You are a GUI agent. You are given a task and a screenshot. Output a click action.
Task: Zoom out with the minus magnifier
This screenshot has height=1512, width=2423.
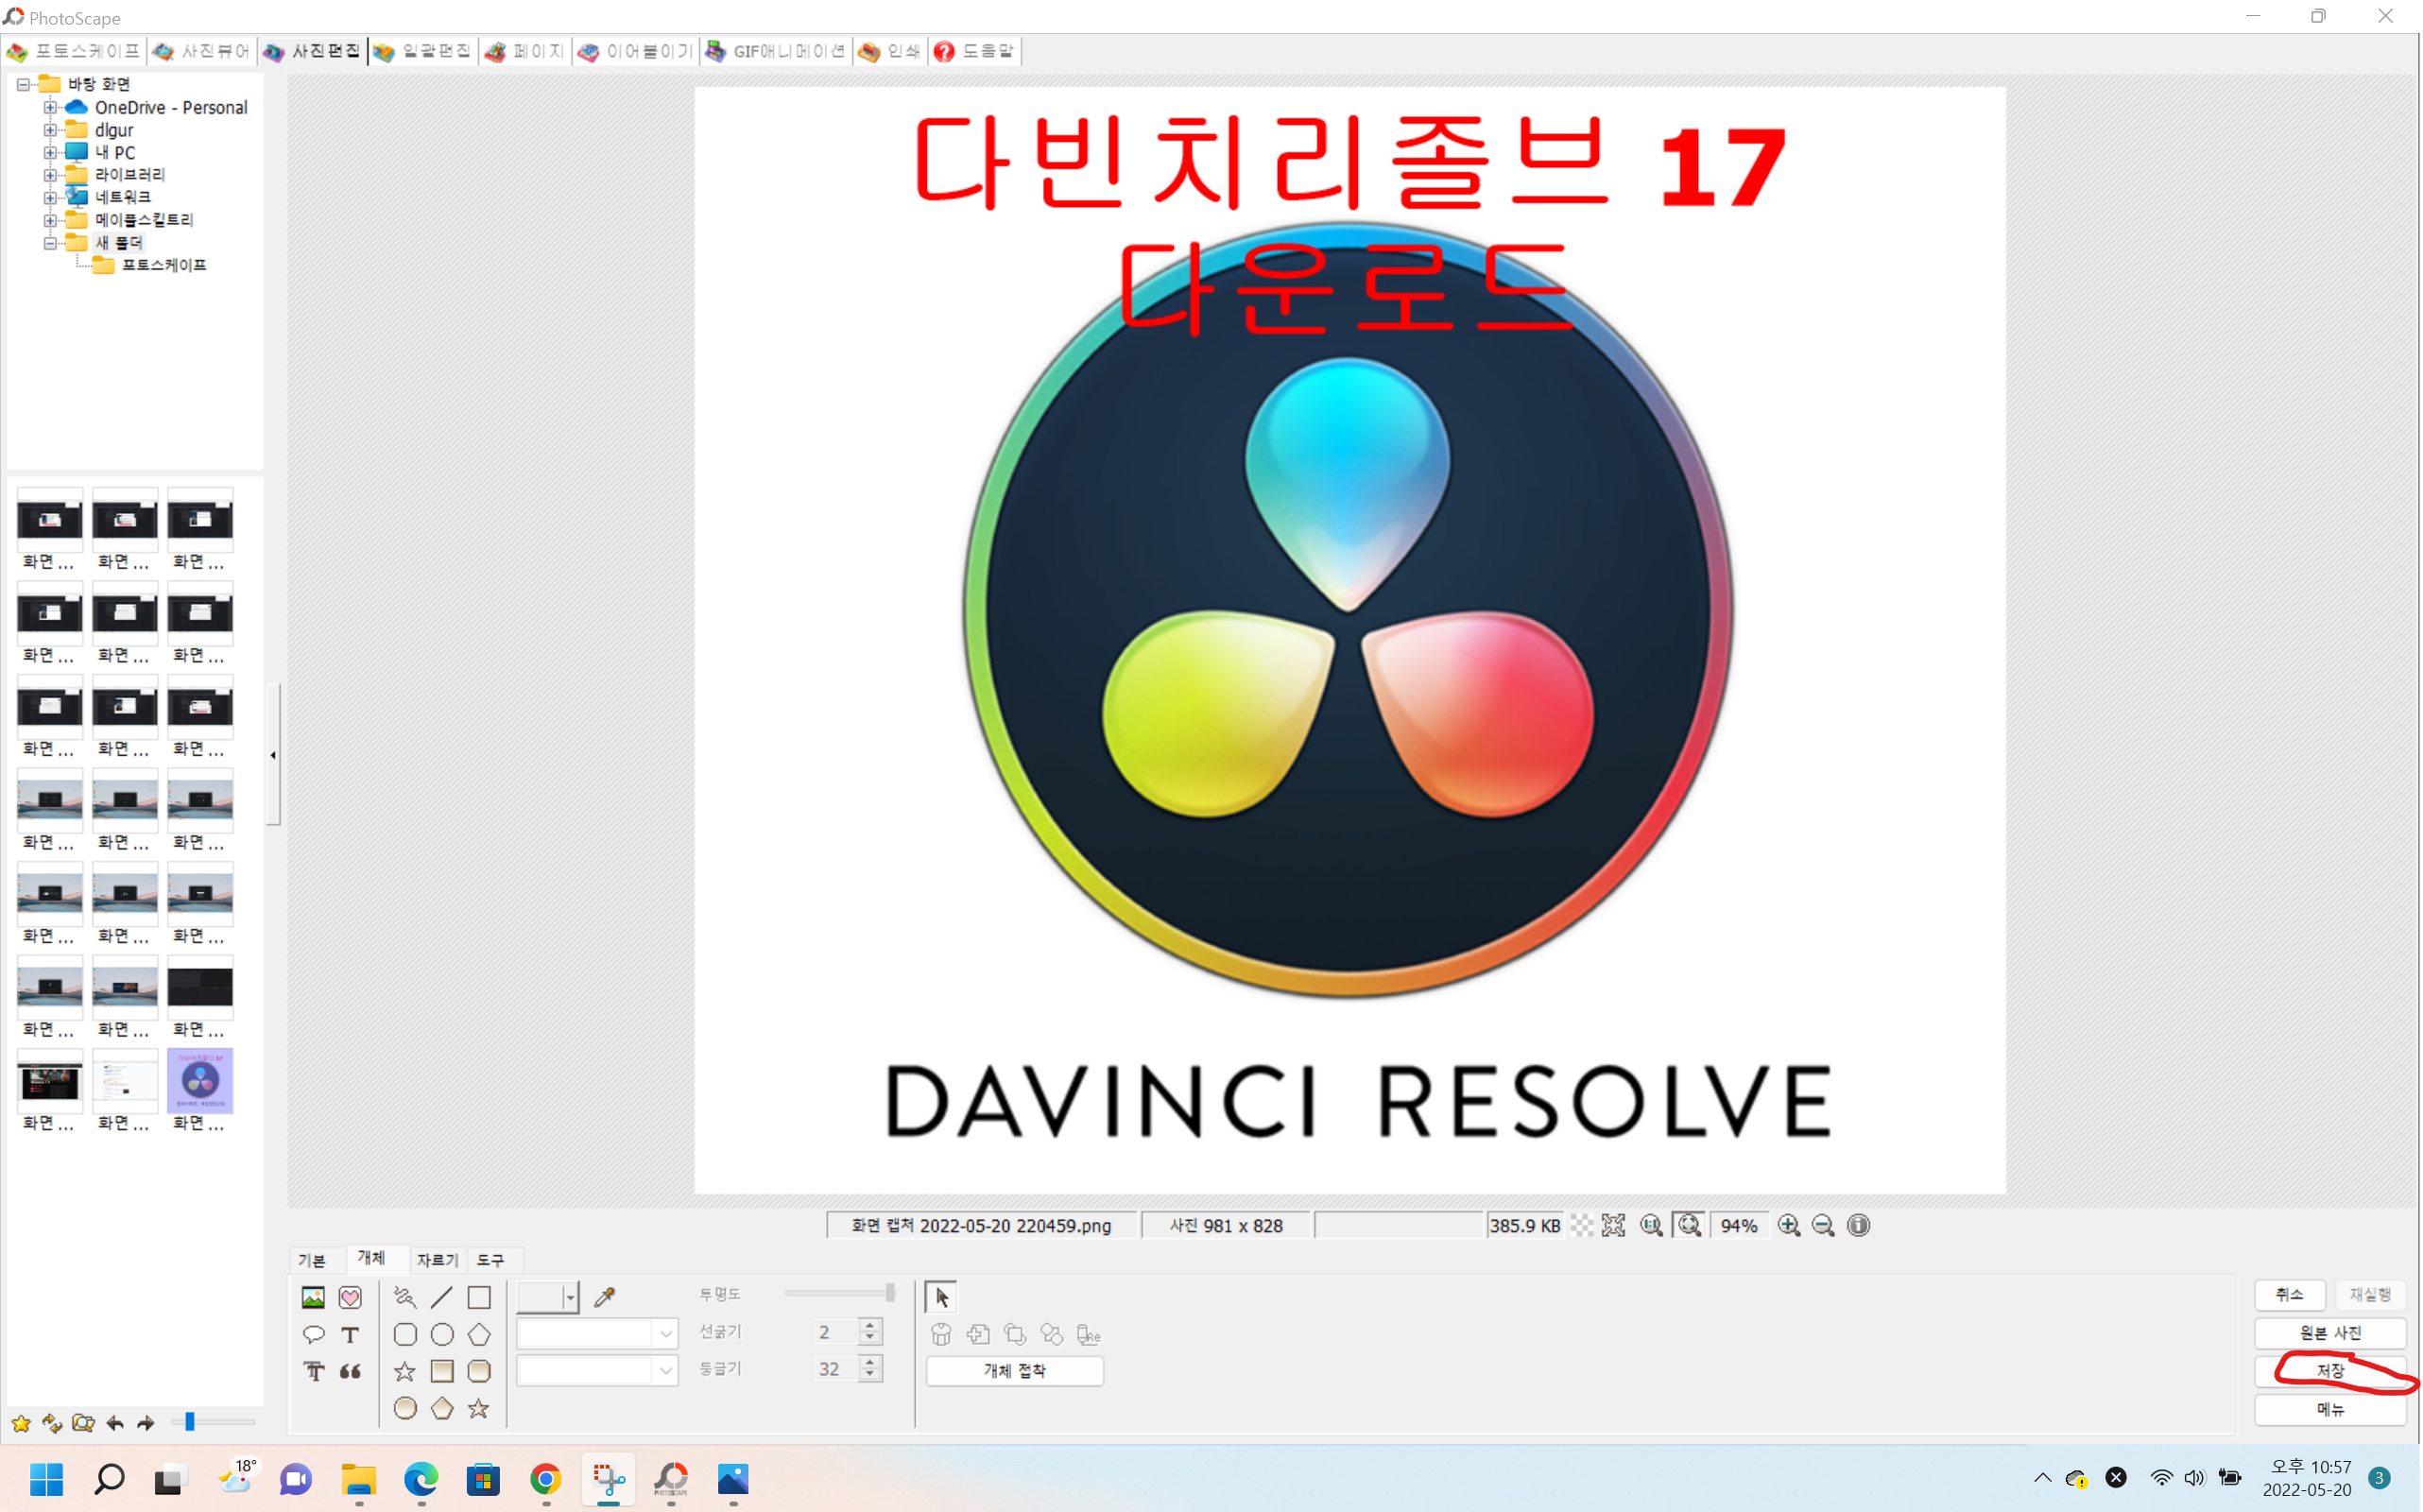pos(1823,1225)
